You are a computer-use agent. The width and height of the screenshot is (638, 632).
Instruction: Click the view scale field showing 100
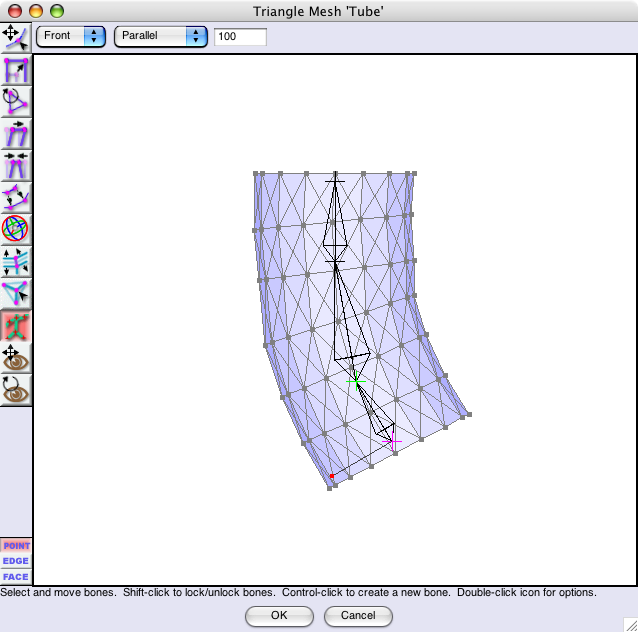pyautogui.click(x=240, y=37)
